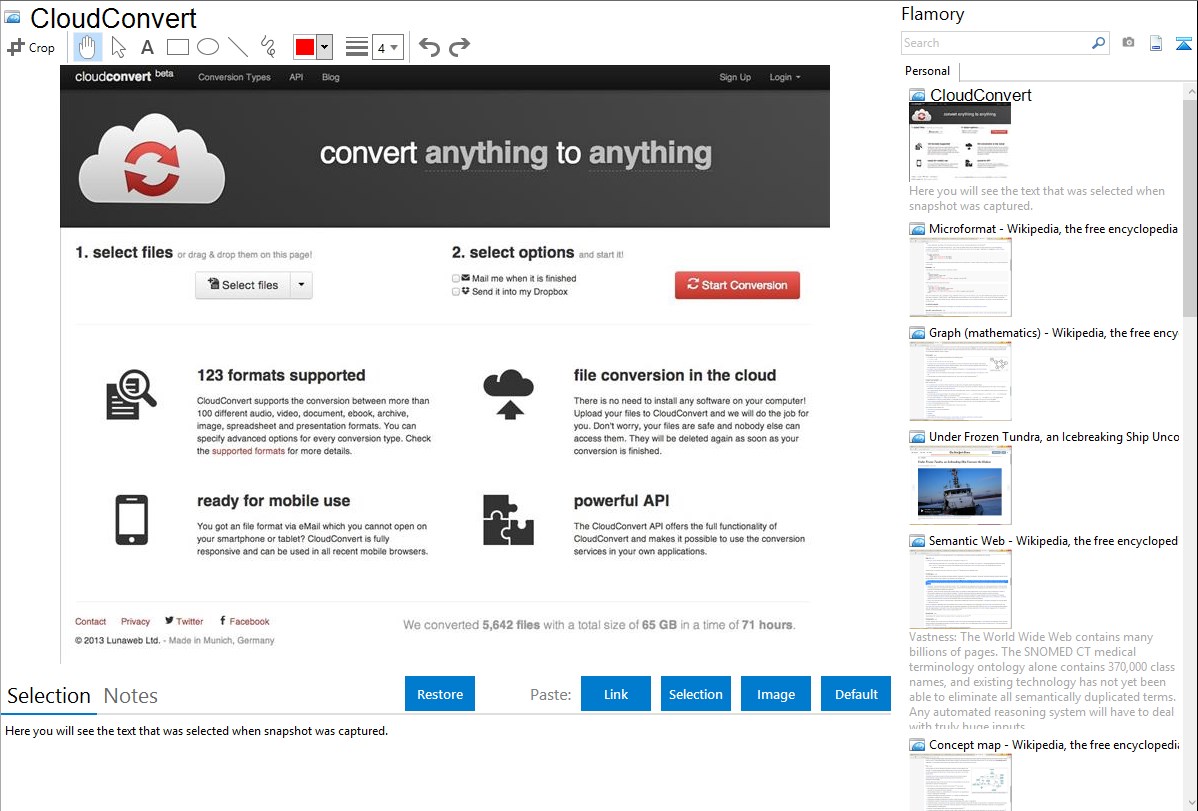Click the smartphone icon by ready for mobile use

pyautogui.click(x=131, y=520)
